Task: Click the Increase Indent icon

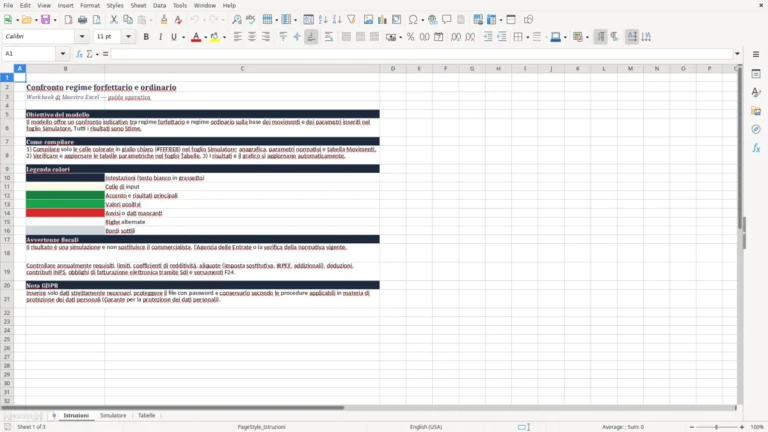Action: click(x=488, y=37)
